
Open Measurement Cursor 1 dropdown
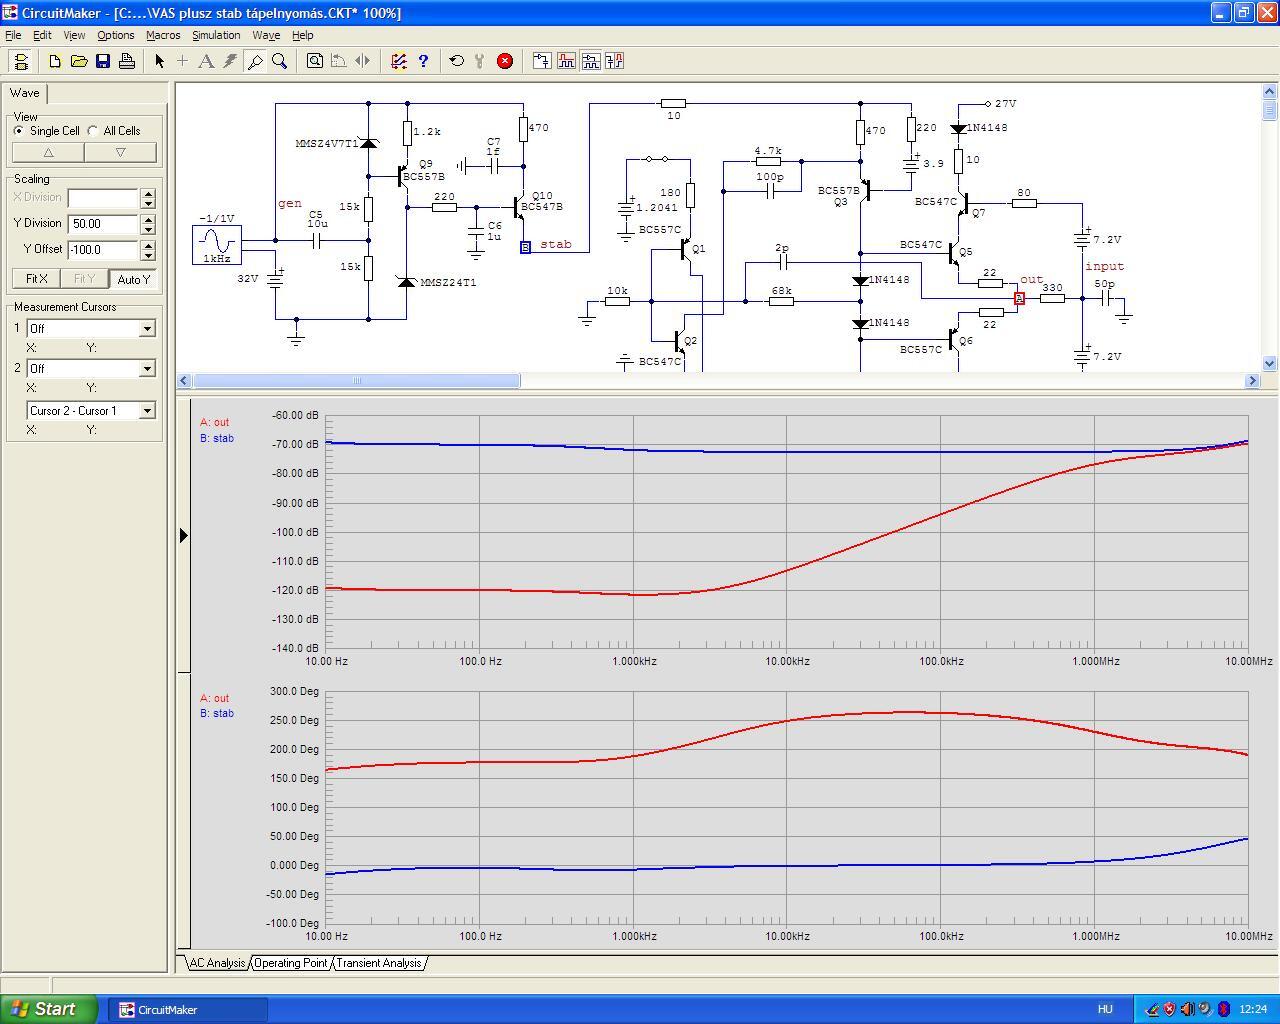[147, 329]
